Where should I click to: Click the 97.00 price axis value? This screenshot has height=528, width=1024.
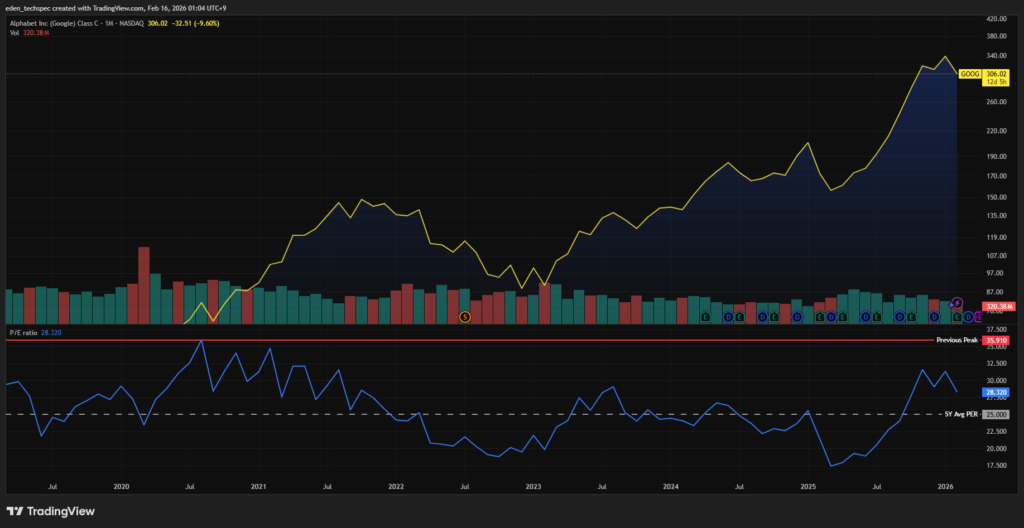[x=997, y=272]
